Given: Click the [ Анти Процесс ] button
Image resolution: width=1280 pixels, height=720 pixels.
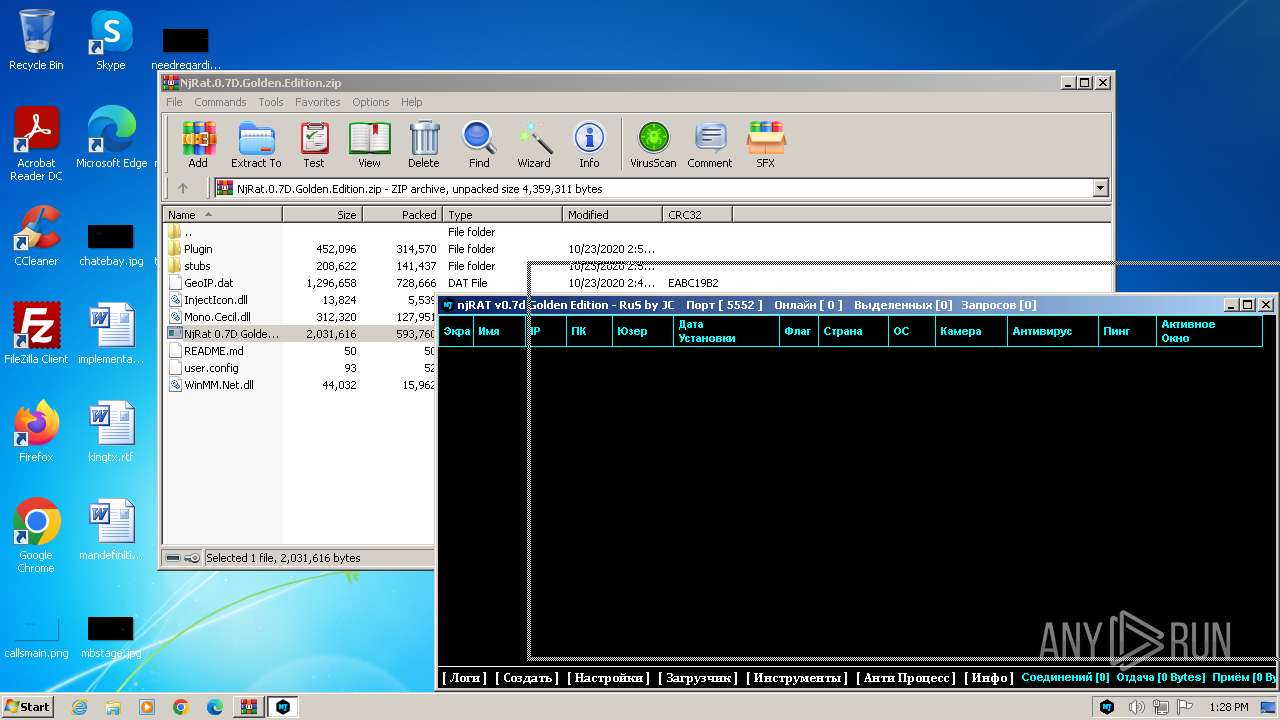Looking at the screenshot, I should click(906, 678).
